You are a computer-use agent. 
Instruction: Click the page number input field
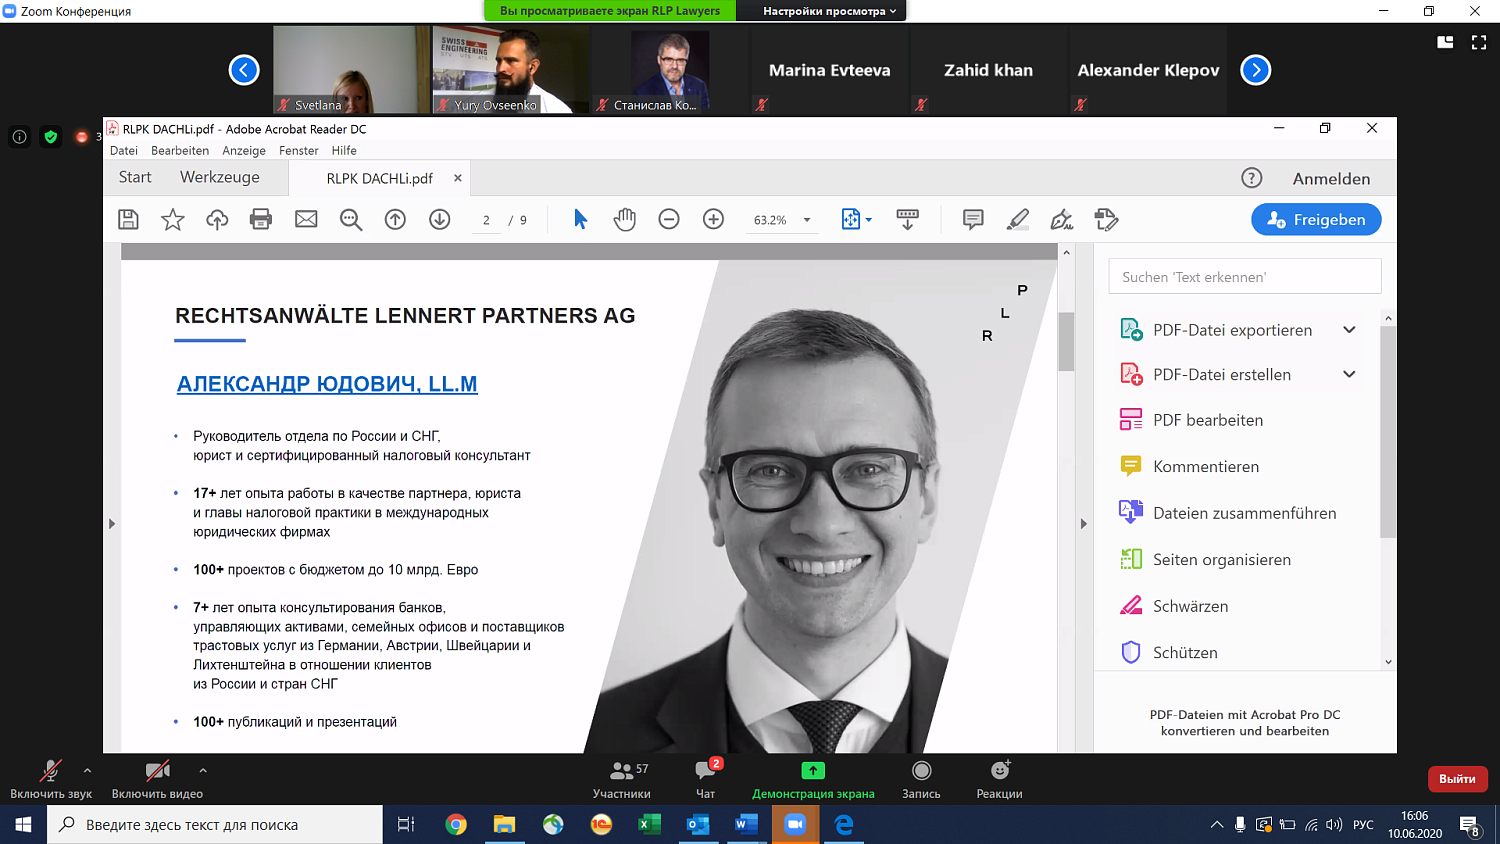tap(486, 220)
